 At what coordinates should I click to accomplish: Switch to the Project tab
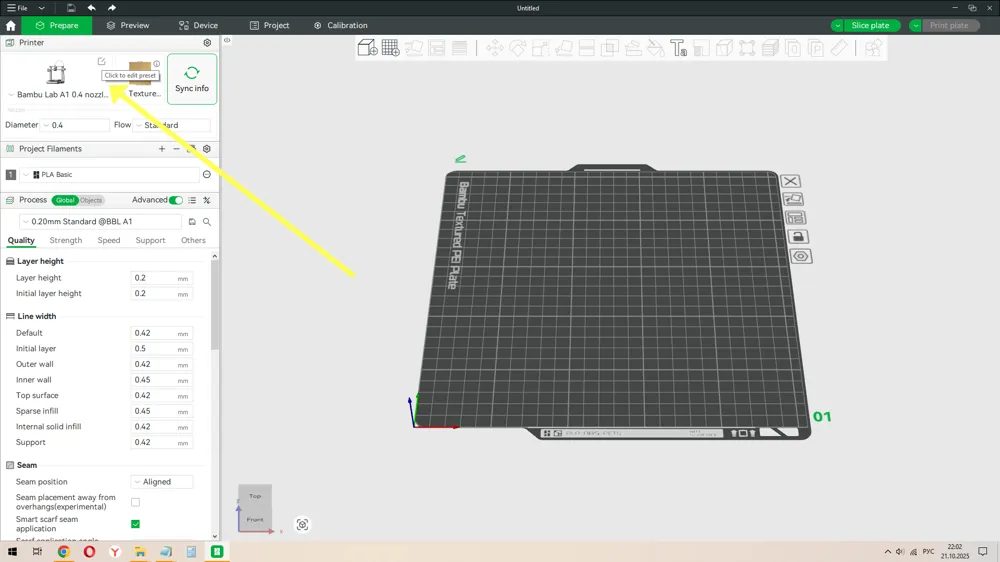coord(269,26)
